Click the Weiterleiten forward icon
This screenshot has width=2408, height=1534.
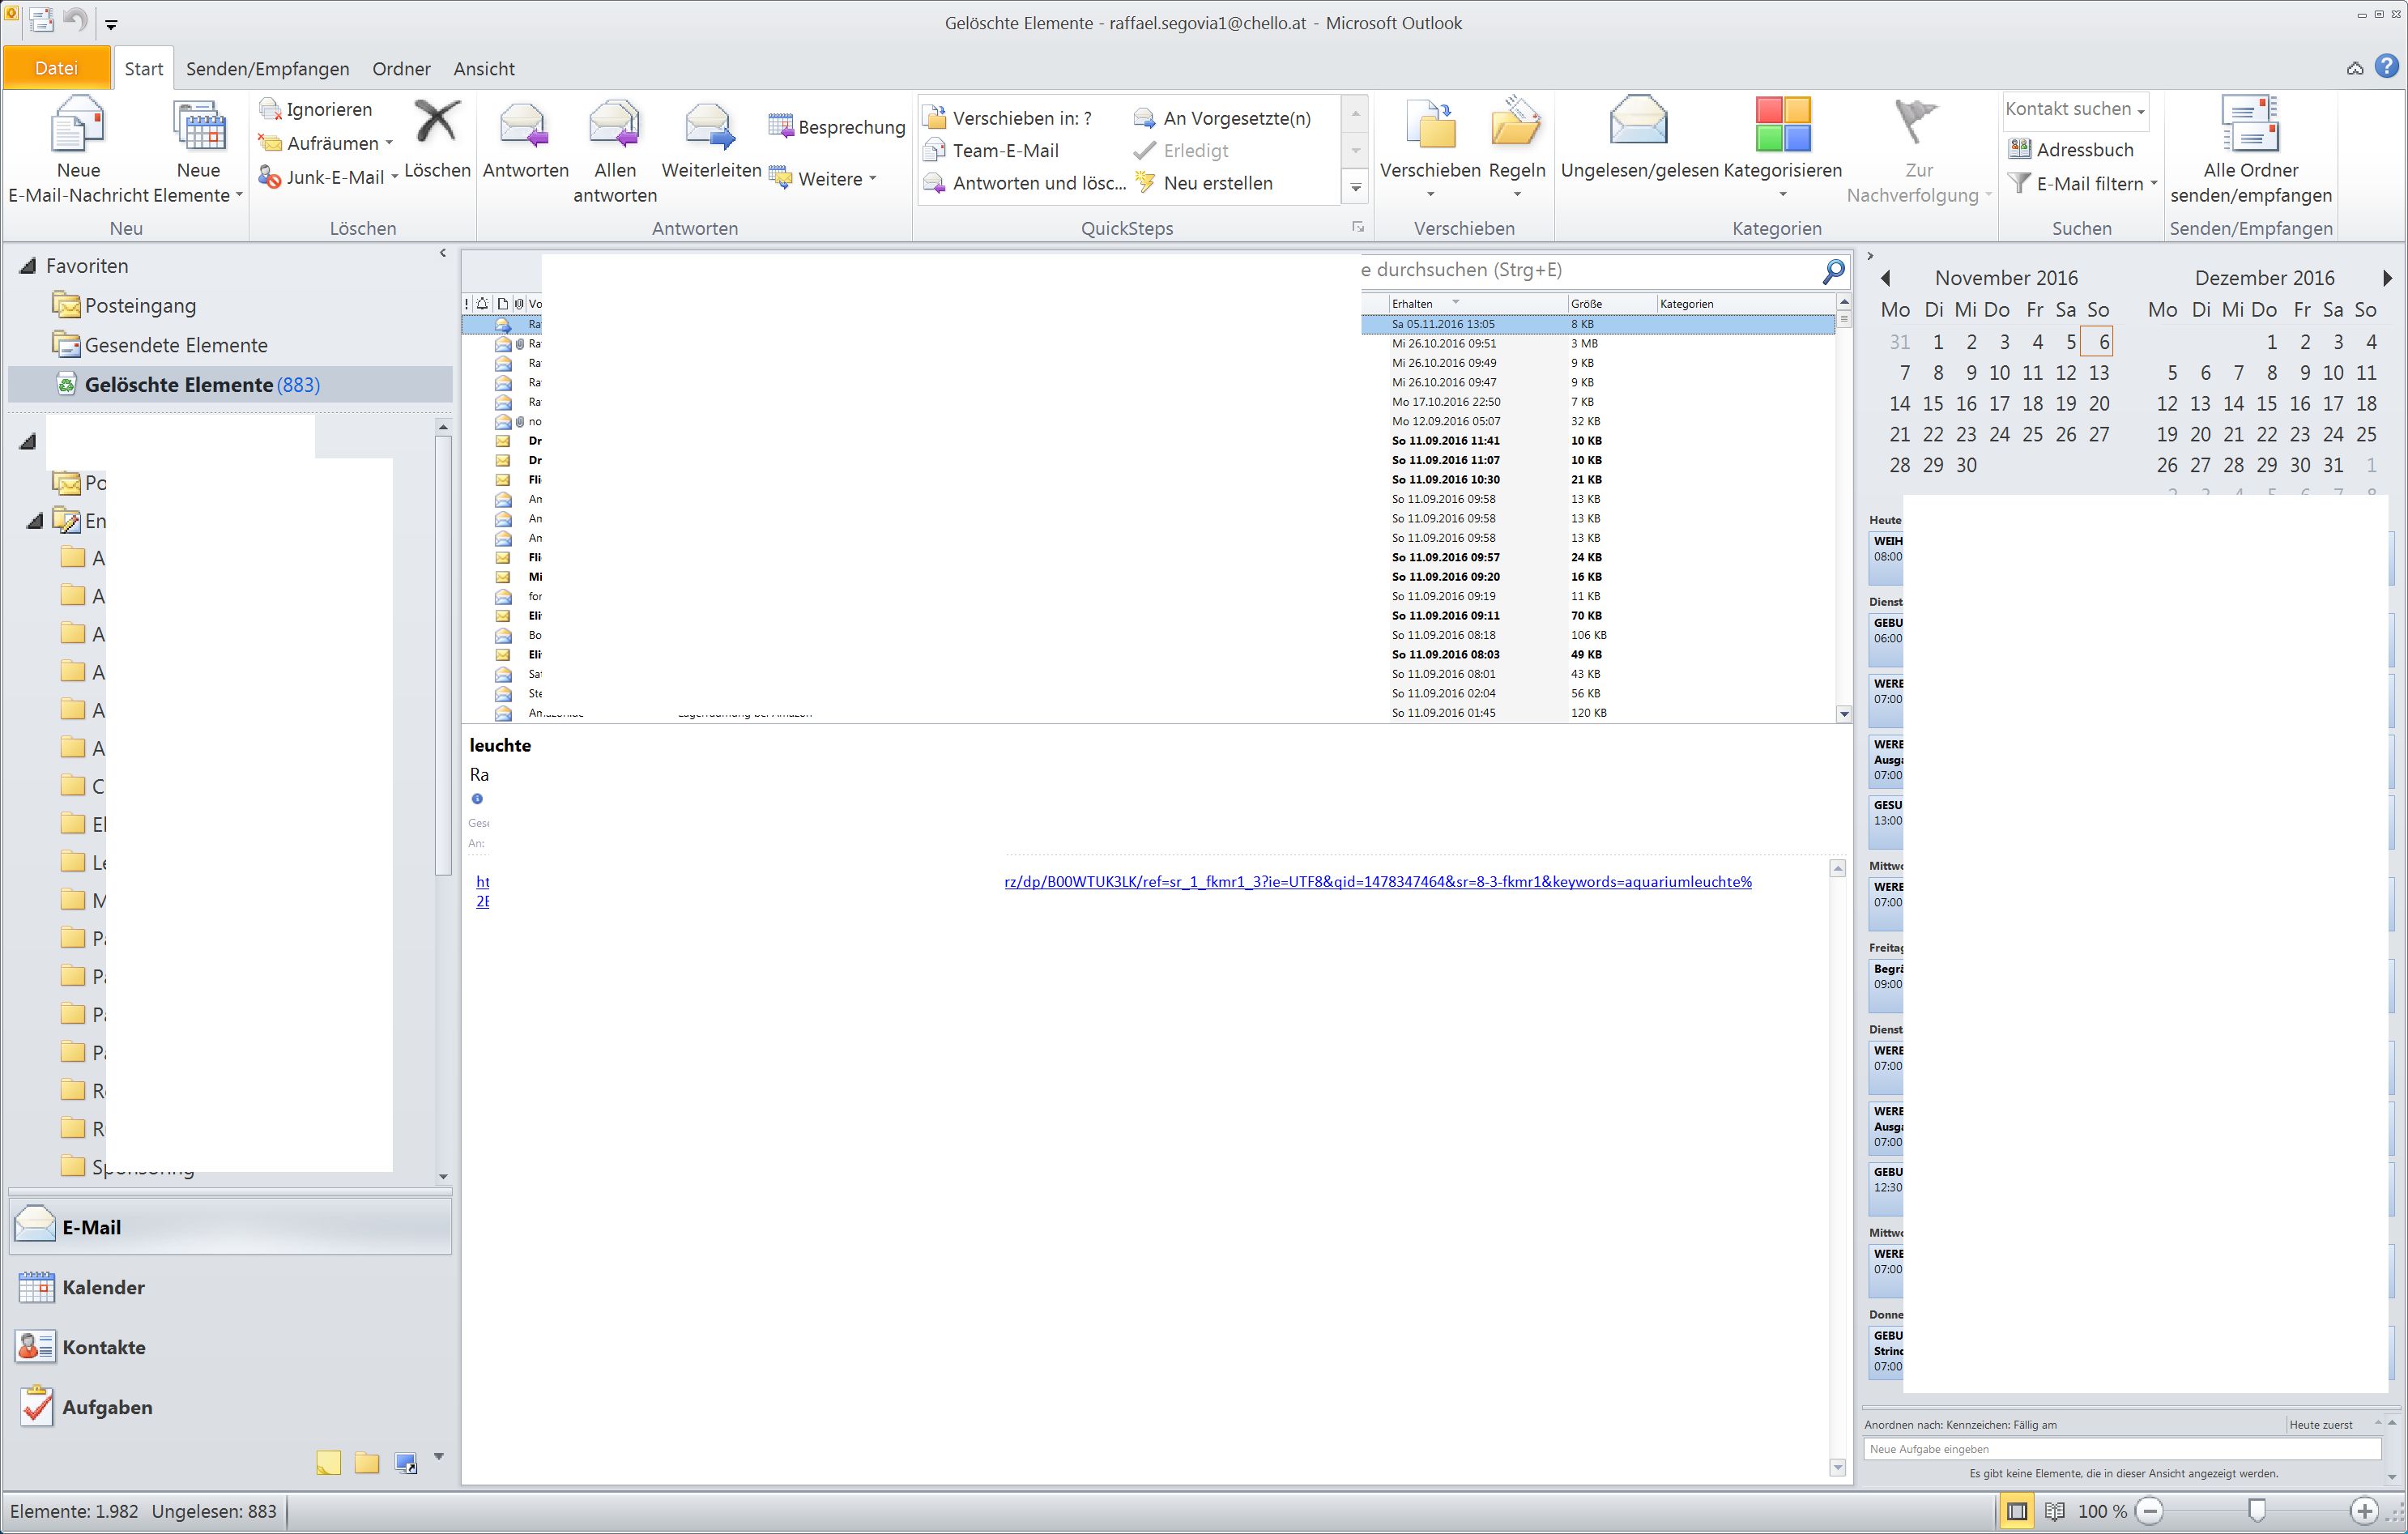710,128
